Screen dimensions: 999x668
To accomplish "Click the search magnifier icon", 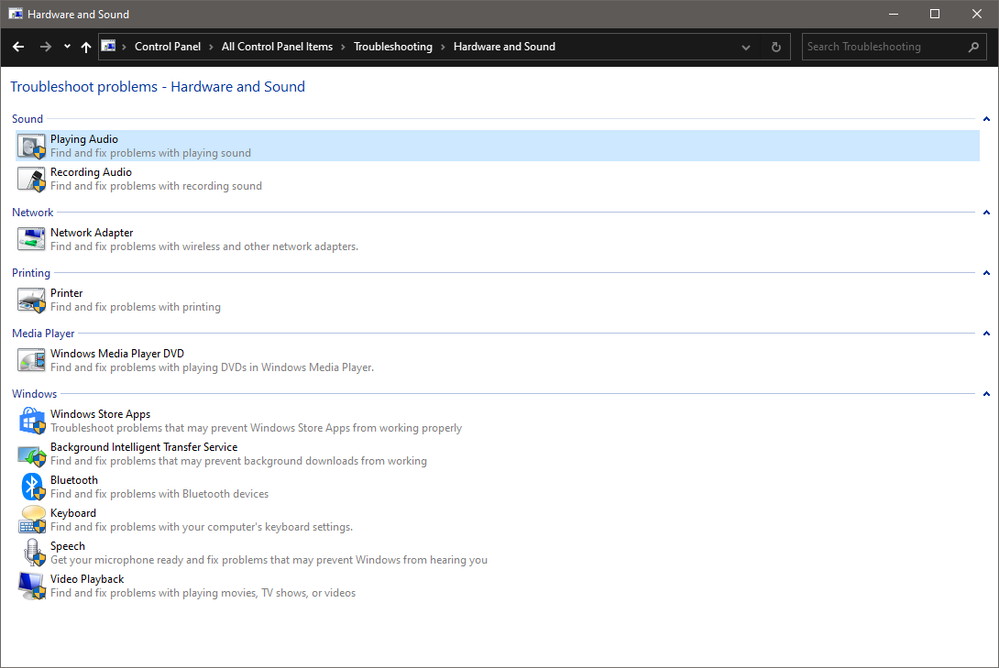I will 973,47.
